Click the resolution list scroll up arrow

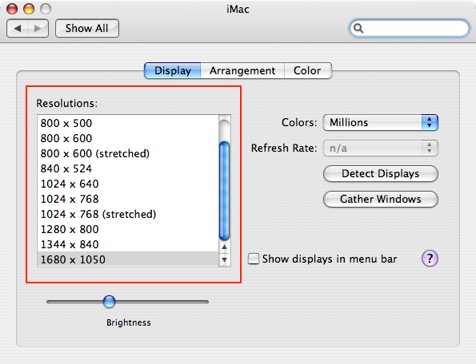(x=224, y=247)
